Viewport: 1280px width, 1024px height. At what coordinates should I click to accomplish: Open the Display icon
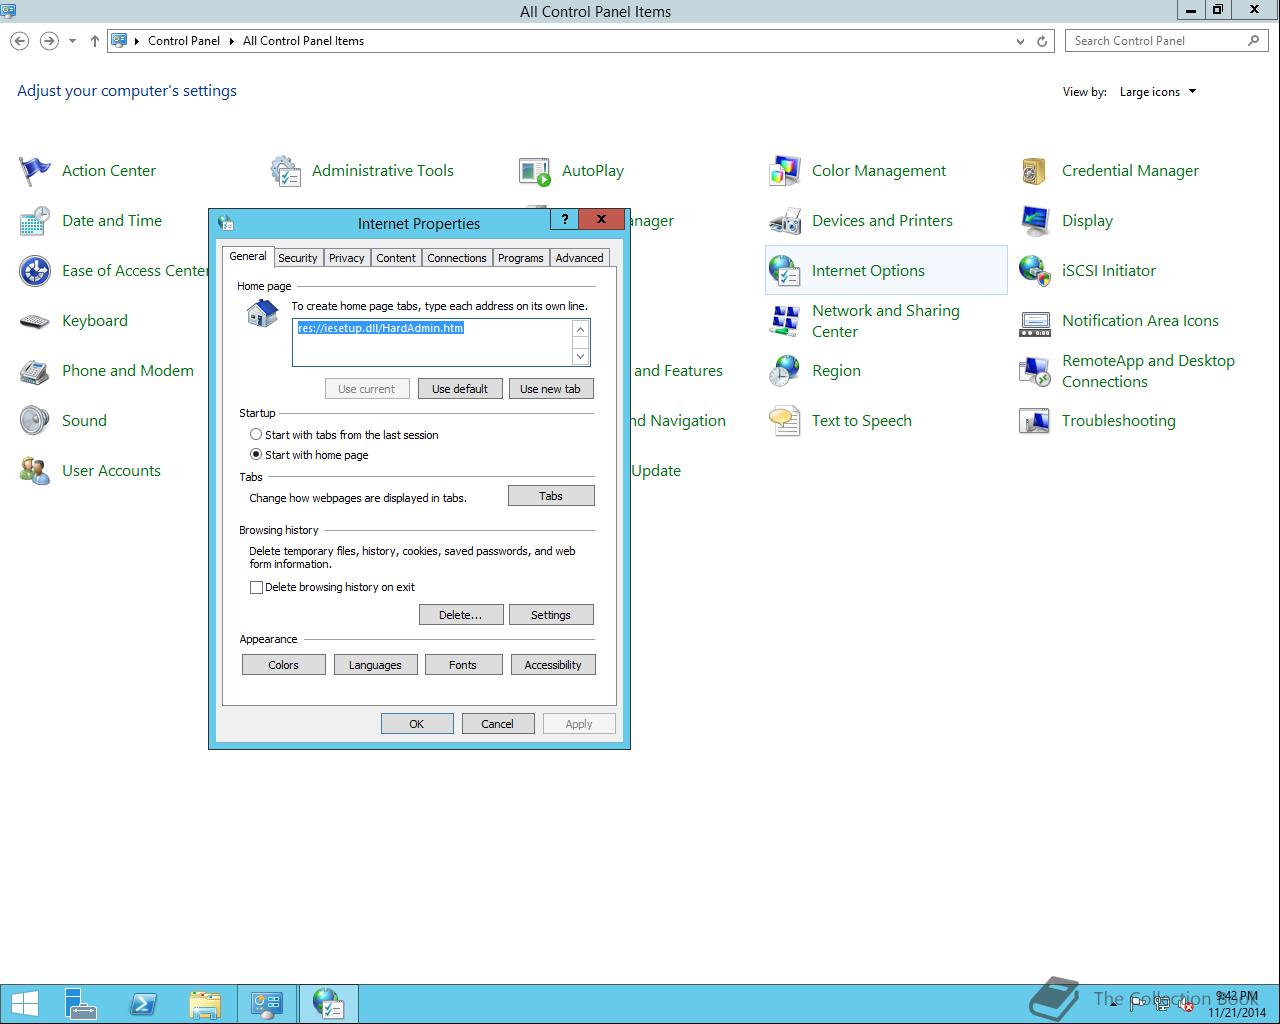coord(1035,221)
